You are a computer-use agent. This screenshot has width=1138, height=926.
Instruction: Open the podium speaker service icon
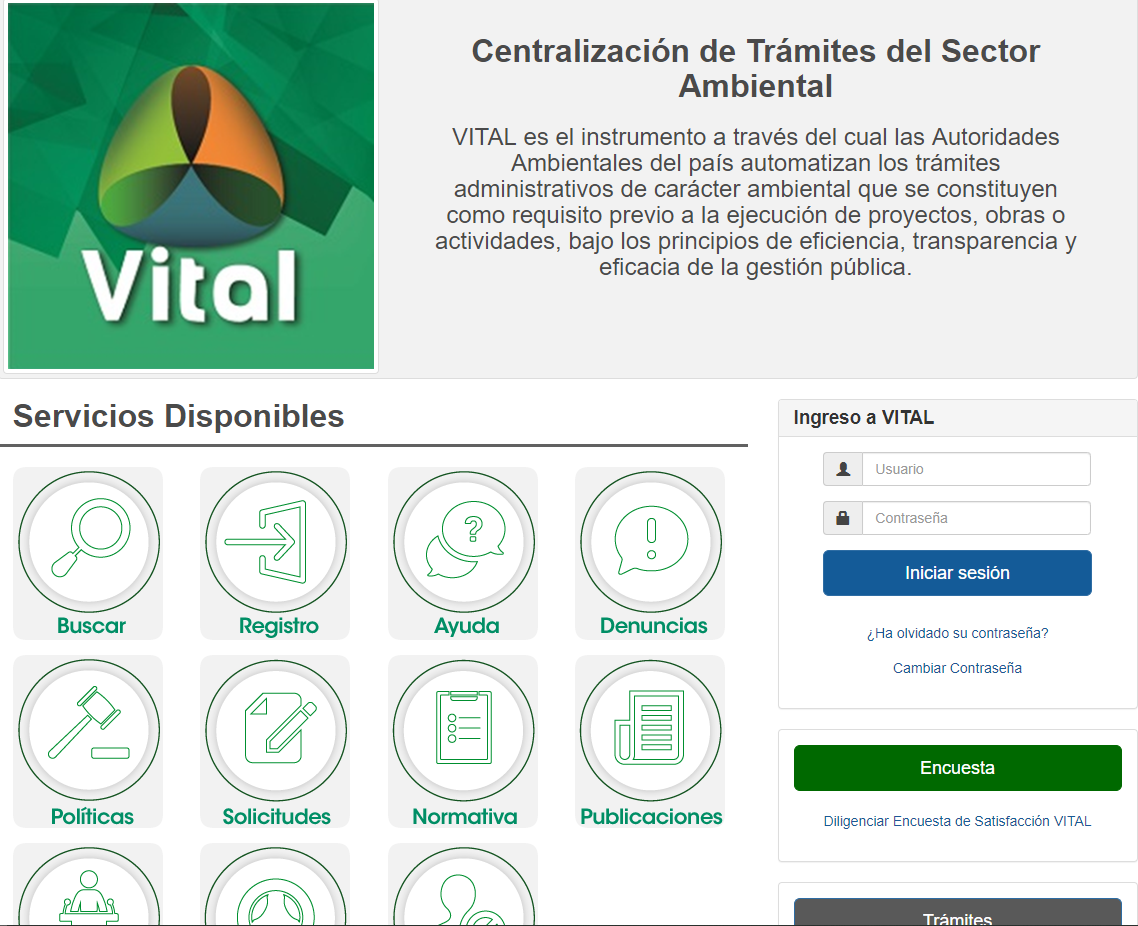(89, 887)
